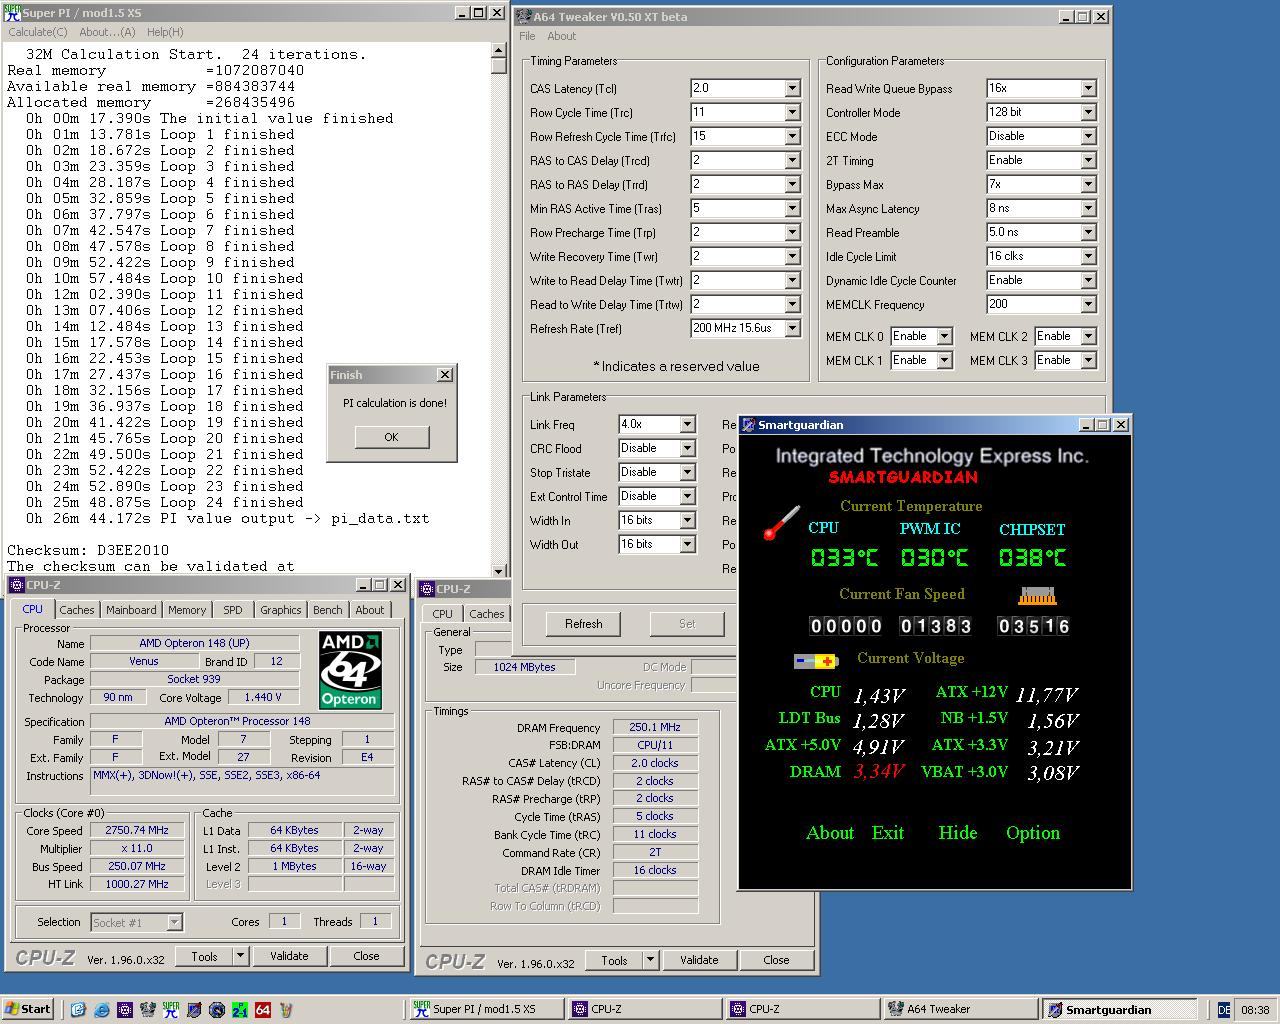Click the Checksum: D3EE2010 line
Image resolution: width=1280 pixels, height=1024 pixels.
(88, 550)
